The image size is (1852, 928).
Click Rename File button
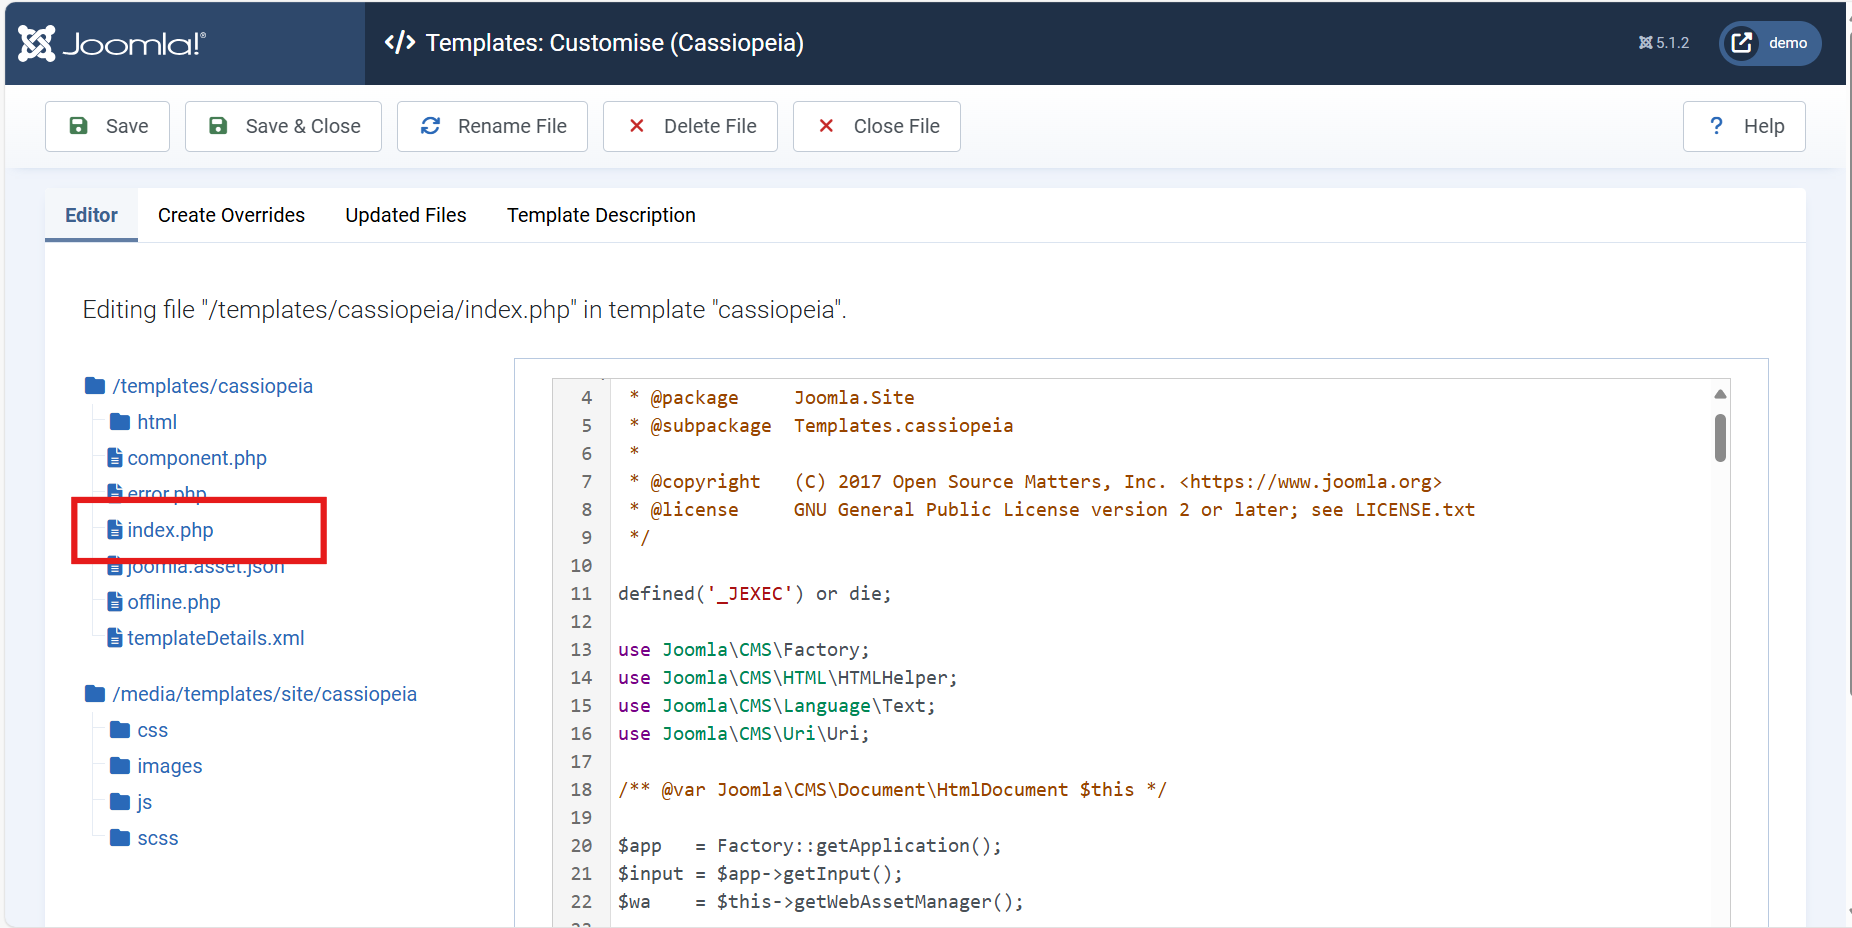(x=492, y=126)
